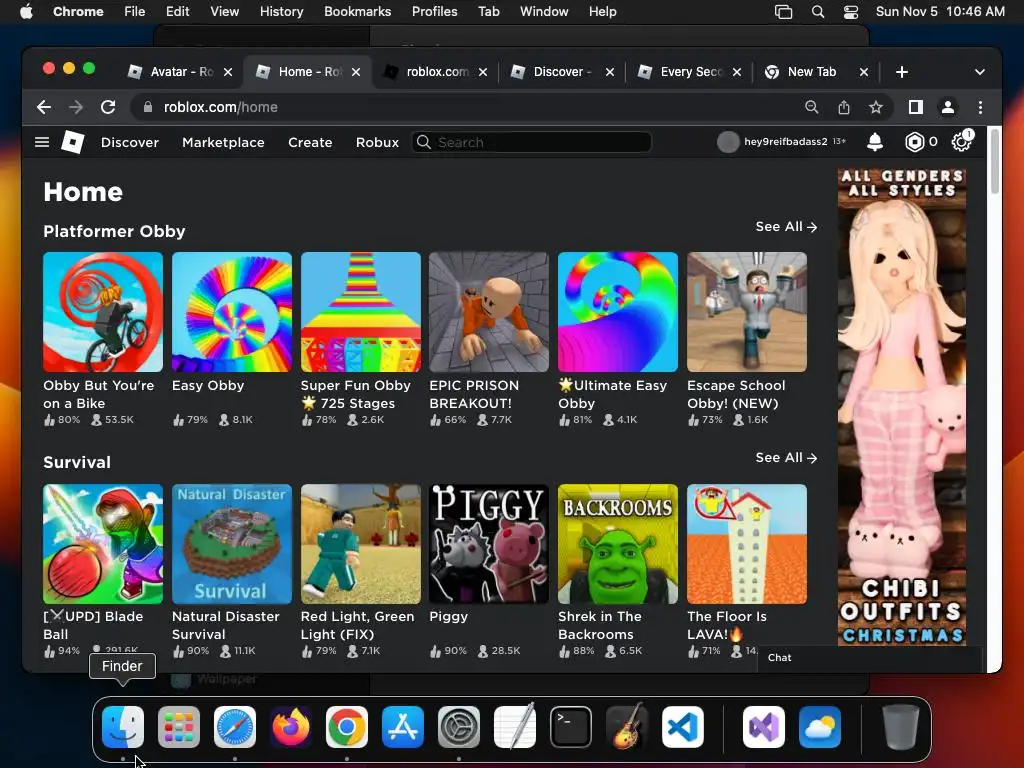
Task: Open macOS Control Center
Action: [x=851, y=12]
